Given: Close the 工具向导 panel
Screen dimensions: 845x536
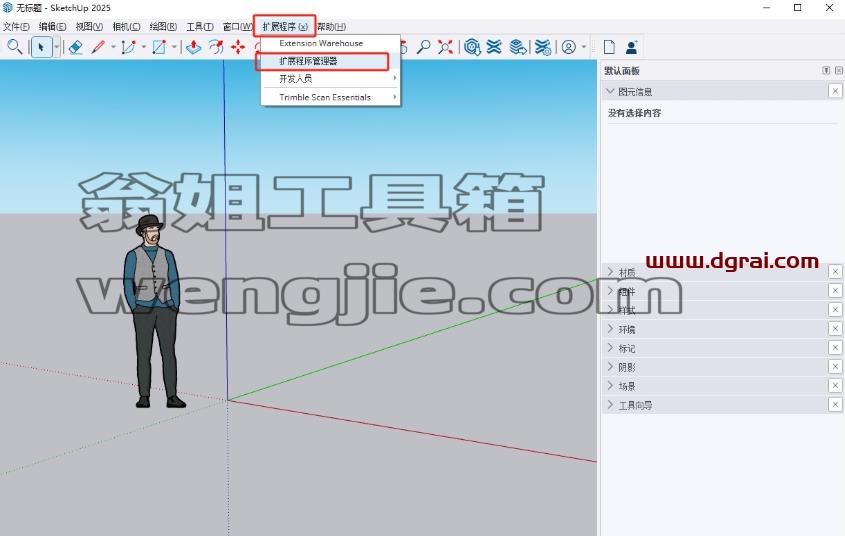Looking at the screenshot, I should [x=835, y=405].
